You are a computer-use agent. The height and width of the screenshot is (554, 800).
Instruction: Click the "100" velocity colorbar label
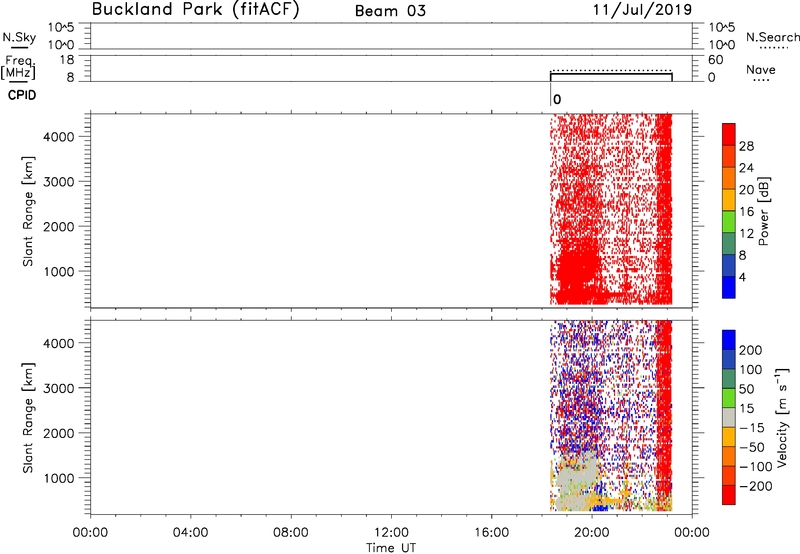[751, 370]
